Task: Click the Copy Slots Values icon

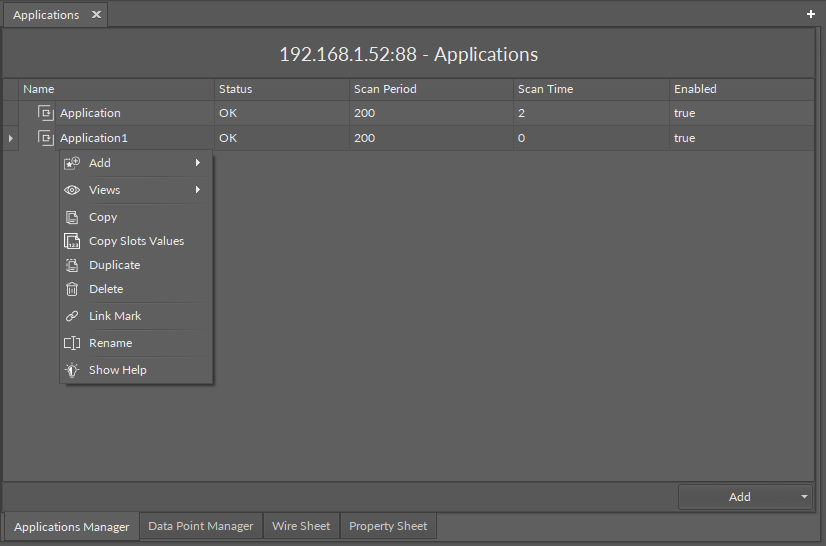Action: [72, 241]
